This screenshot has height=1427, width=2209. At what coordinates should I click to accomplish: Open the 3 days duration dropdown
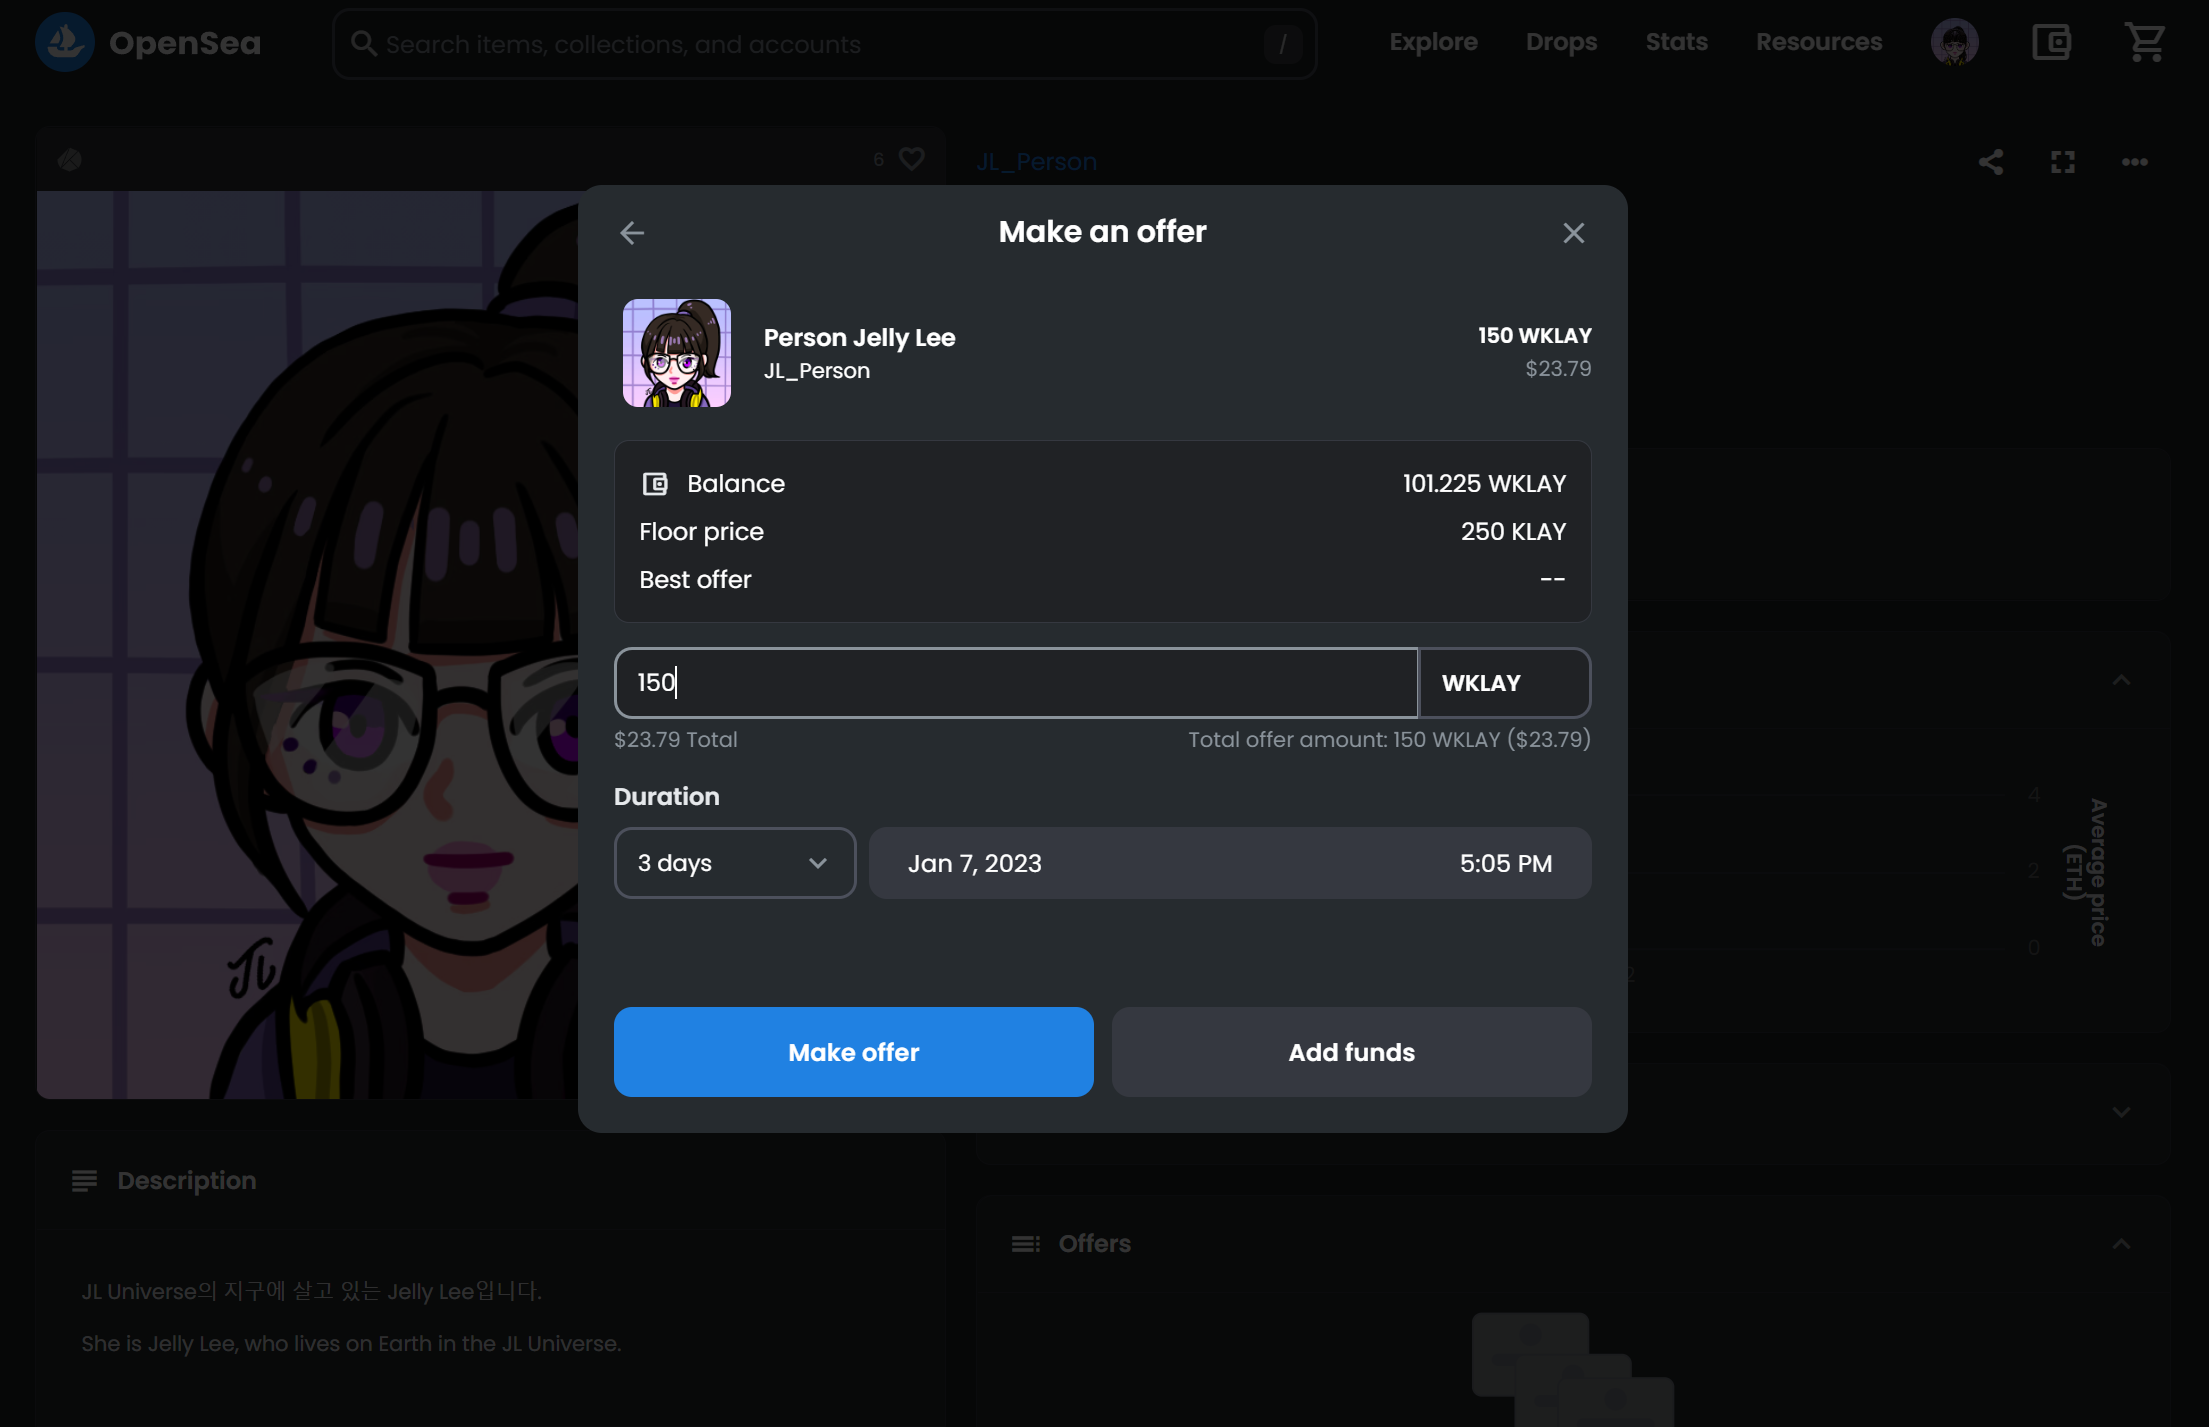tap(734, 863)
